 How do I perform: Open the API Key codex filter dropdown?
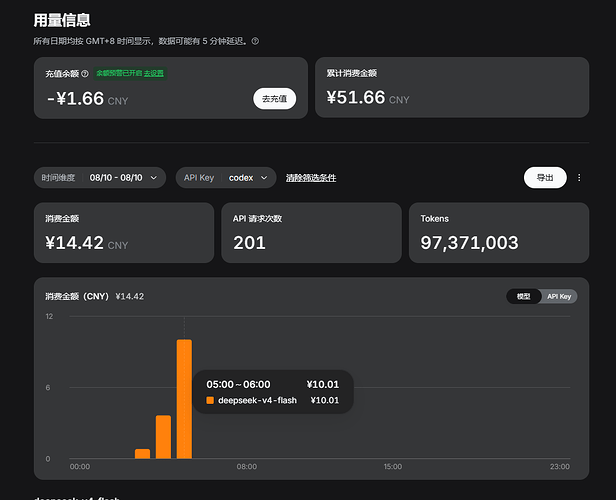point(226,178)
